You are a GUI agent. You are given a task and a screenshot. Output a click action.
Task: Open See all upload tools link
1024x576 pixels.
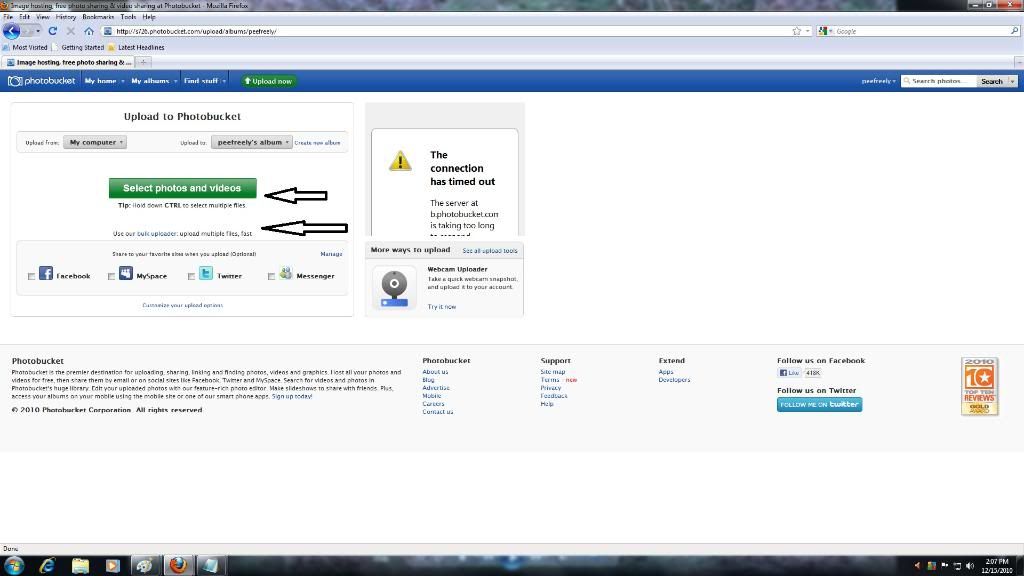point(490,250)
